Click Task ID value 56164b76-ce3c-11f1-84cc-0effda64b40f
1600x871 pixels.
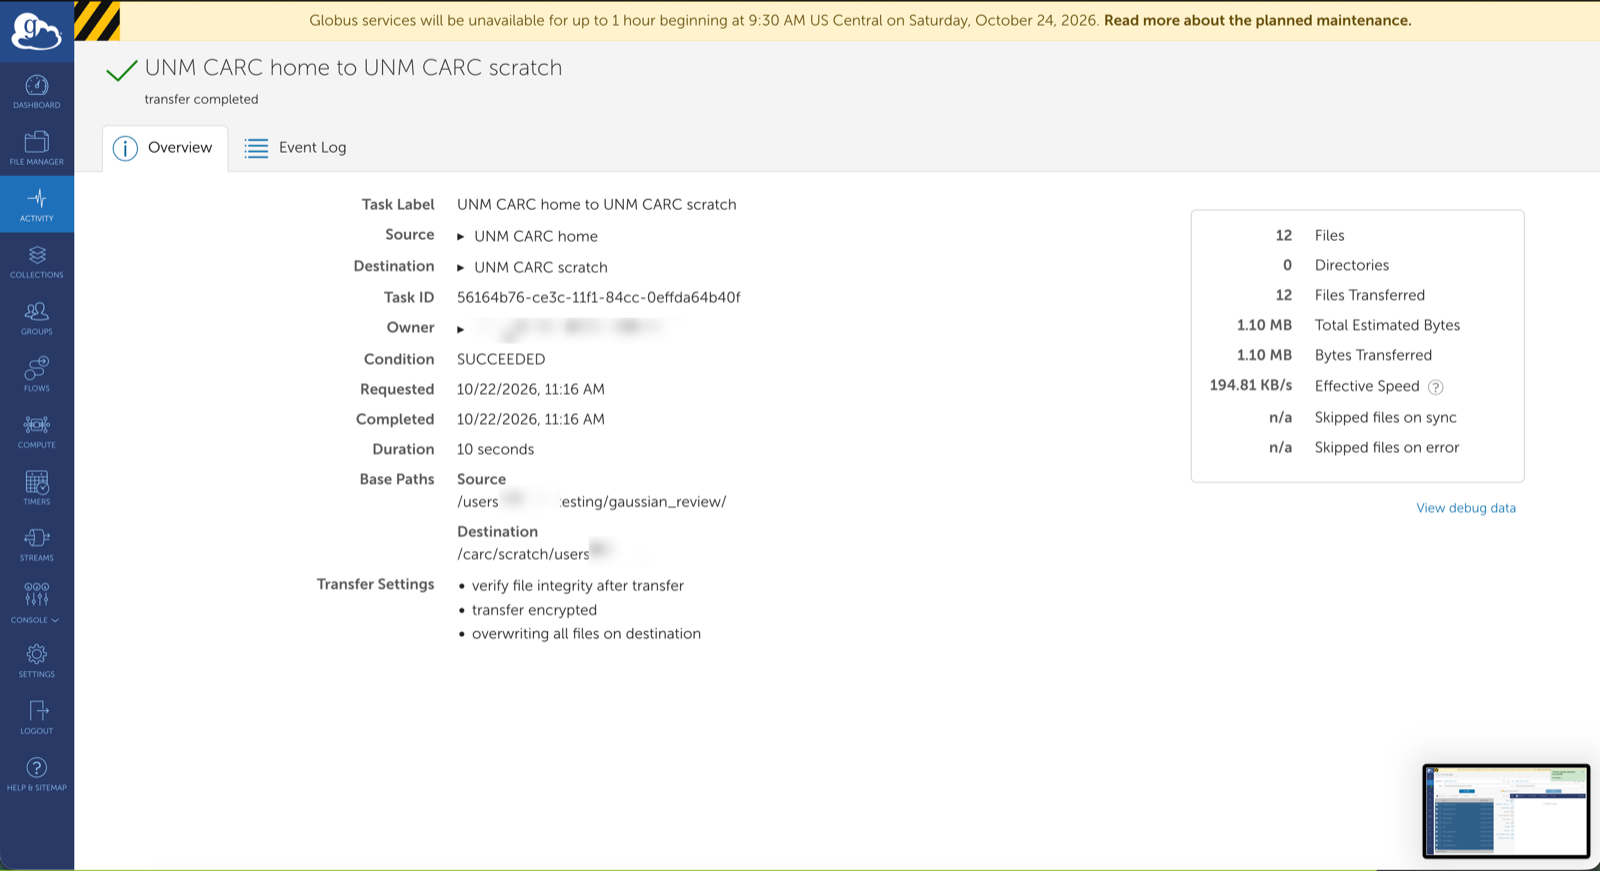pos(599,297)
